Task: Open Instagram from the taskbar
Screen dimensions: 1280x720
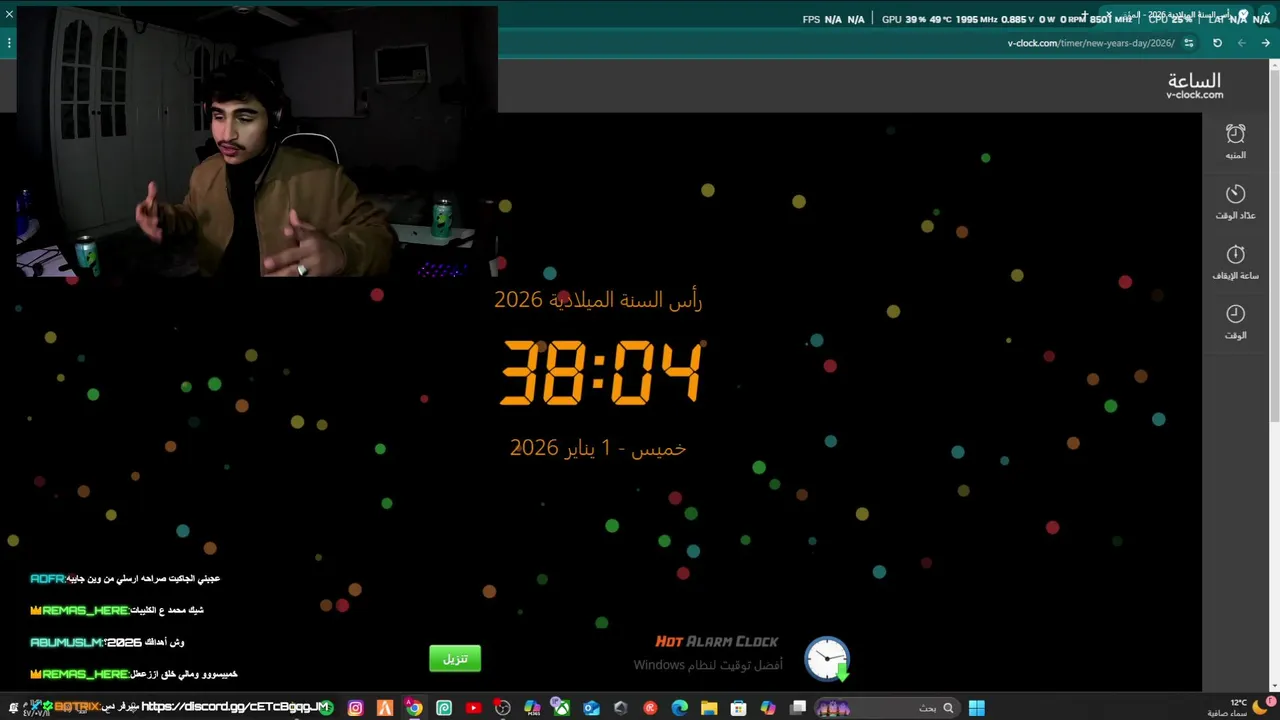Action: [356, 708]
